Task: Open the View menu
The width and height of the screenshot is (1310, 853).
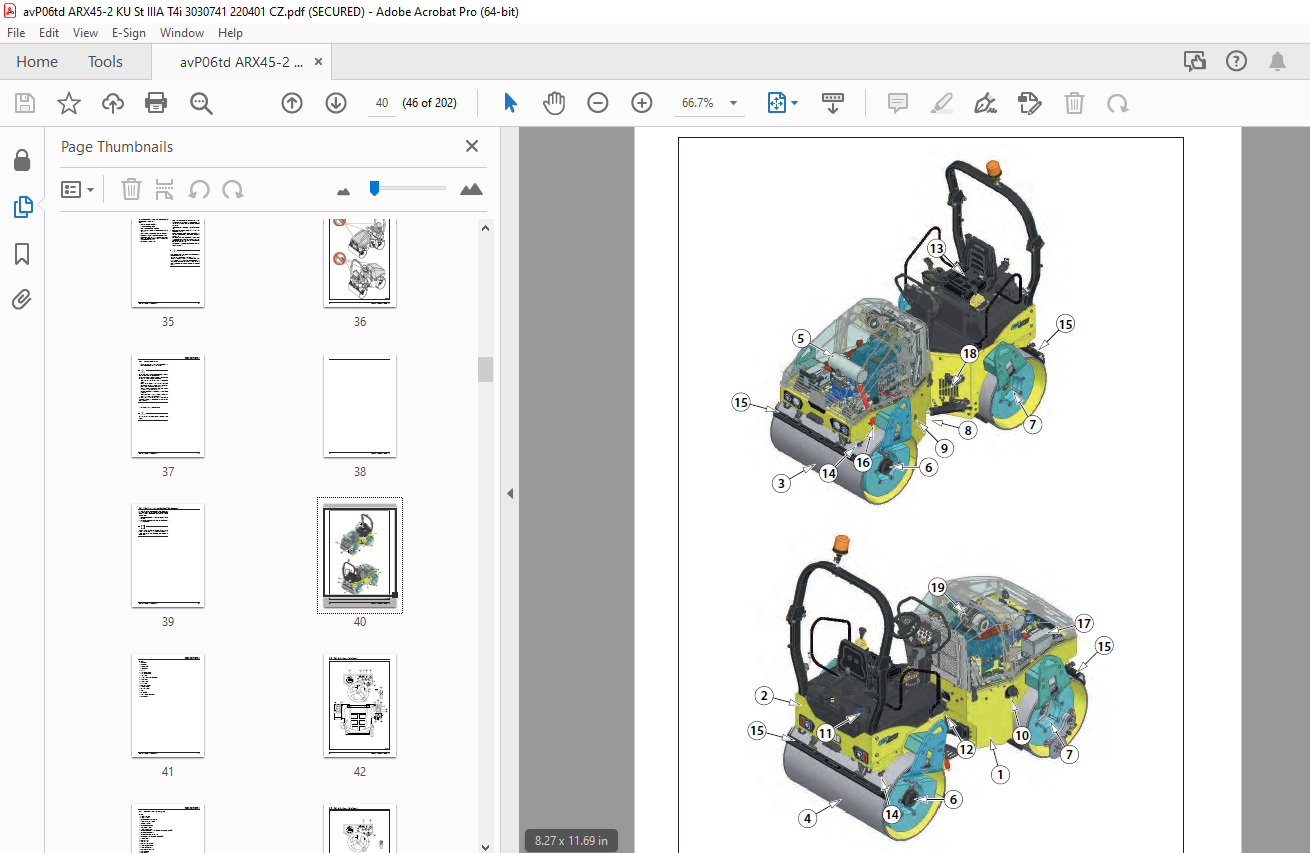Action: [x=85, y=32]
